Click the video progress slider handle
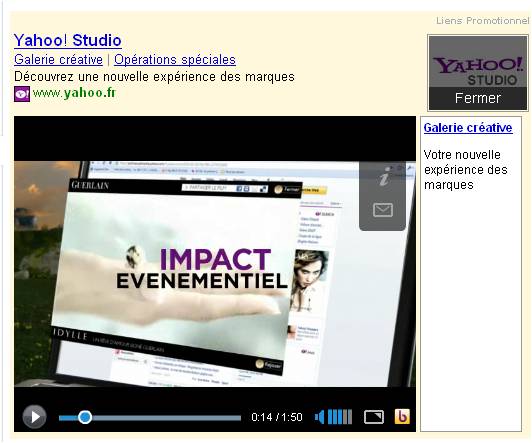 [x=85, y=417]
